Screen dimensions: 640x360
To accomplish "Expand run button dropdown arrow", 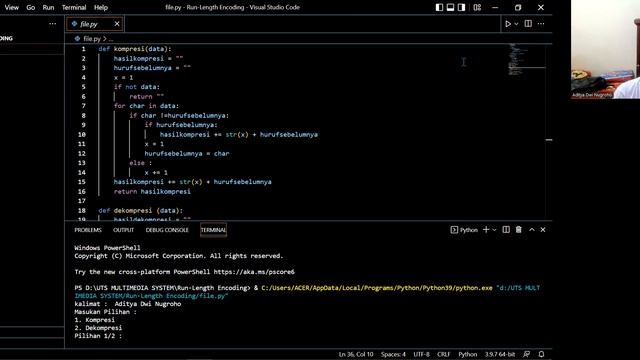I will 516,24.
